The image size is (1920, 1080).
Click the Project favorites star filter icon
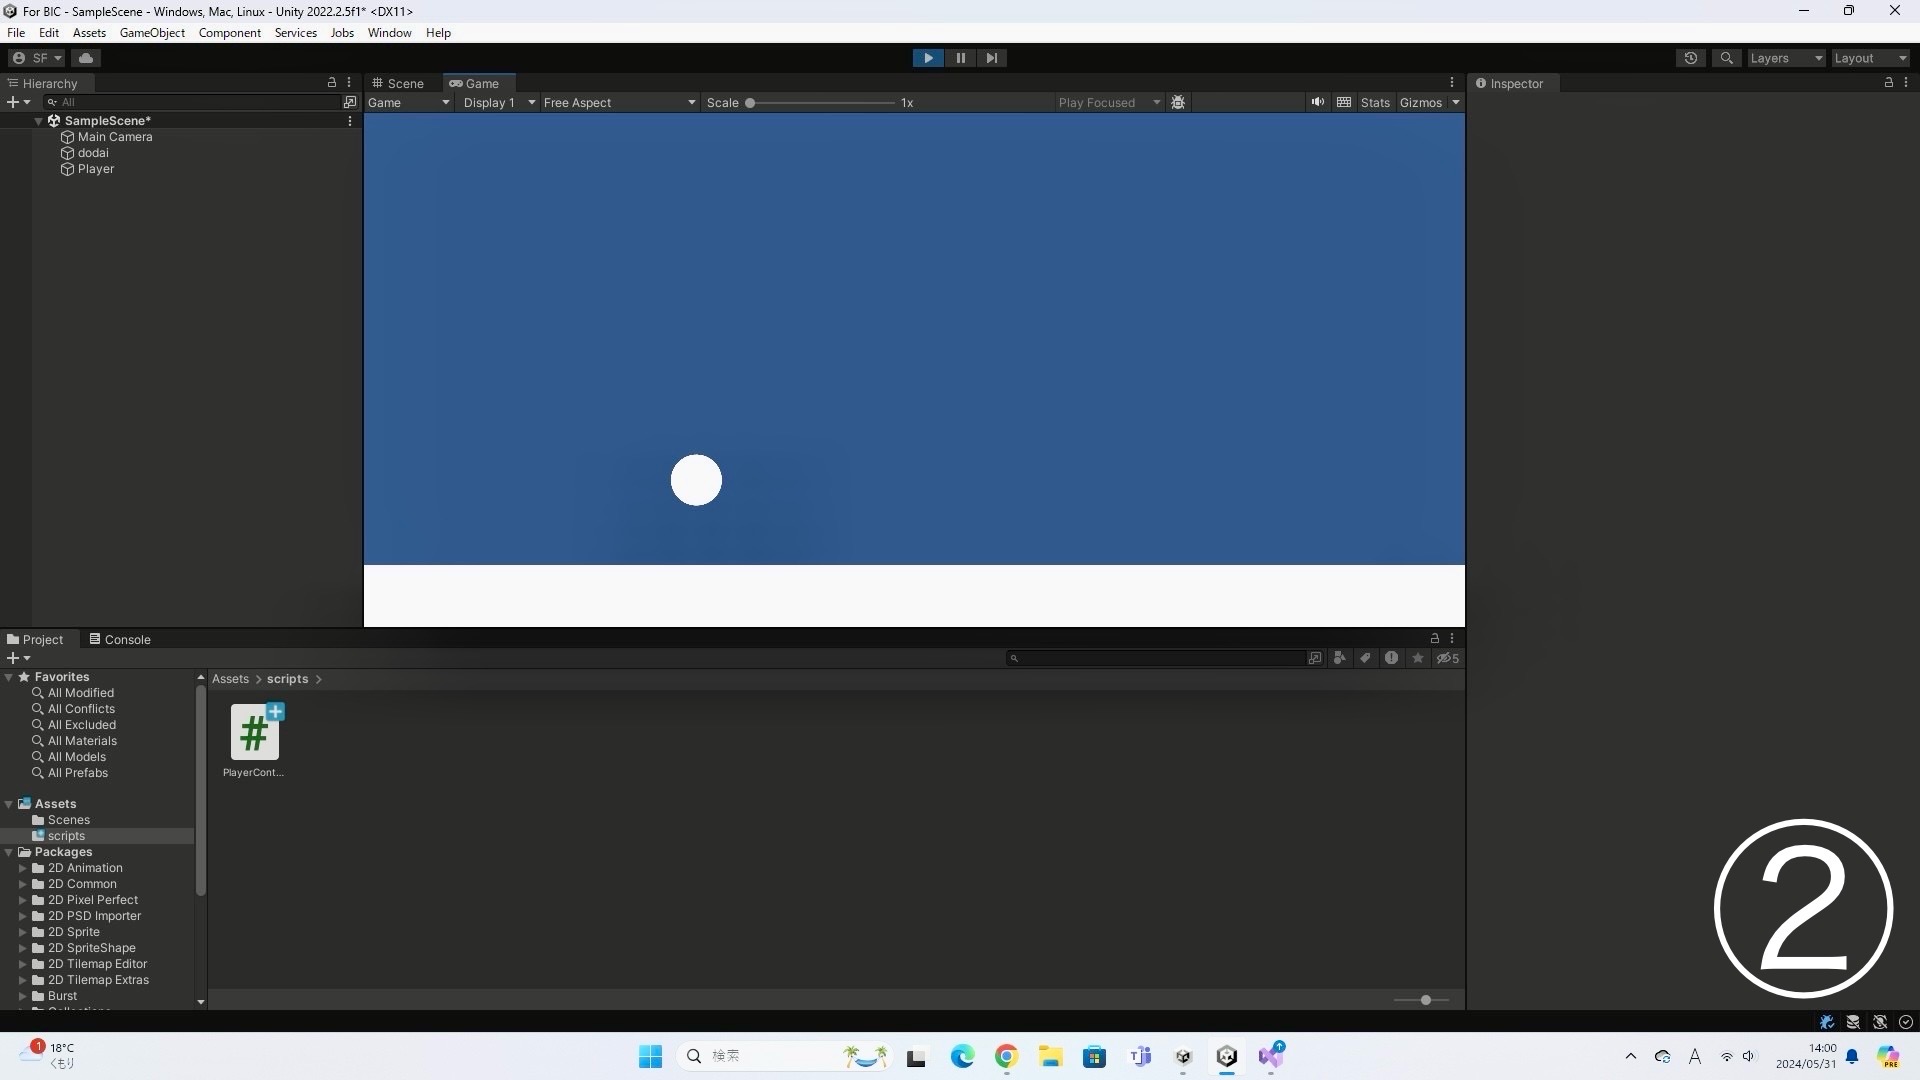click(1417, 658)
